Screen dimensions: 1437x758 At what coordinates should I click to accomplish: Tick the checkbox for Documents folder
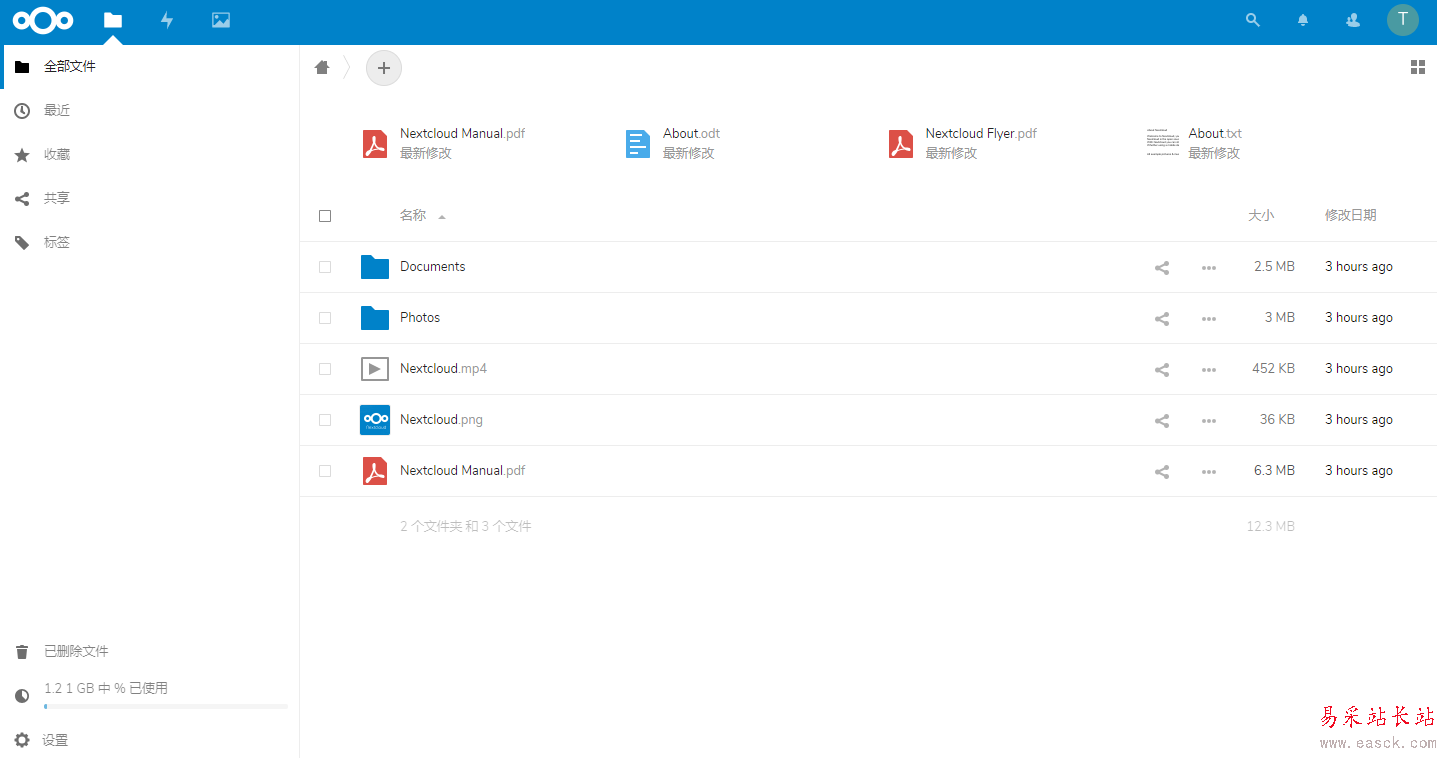(325, 267)
